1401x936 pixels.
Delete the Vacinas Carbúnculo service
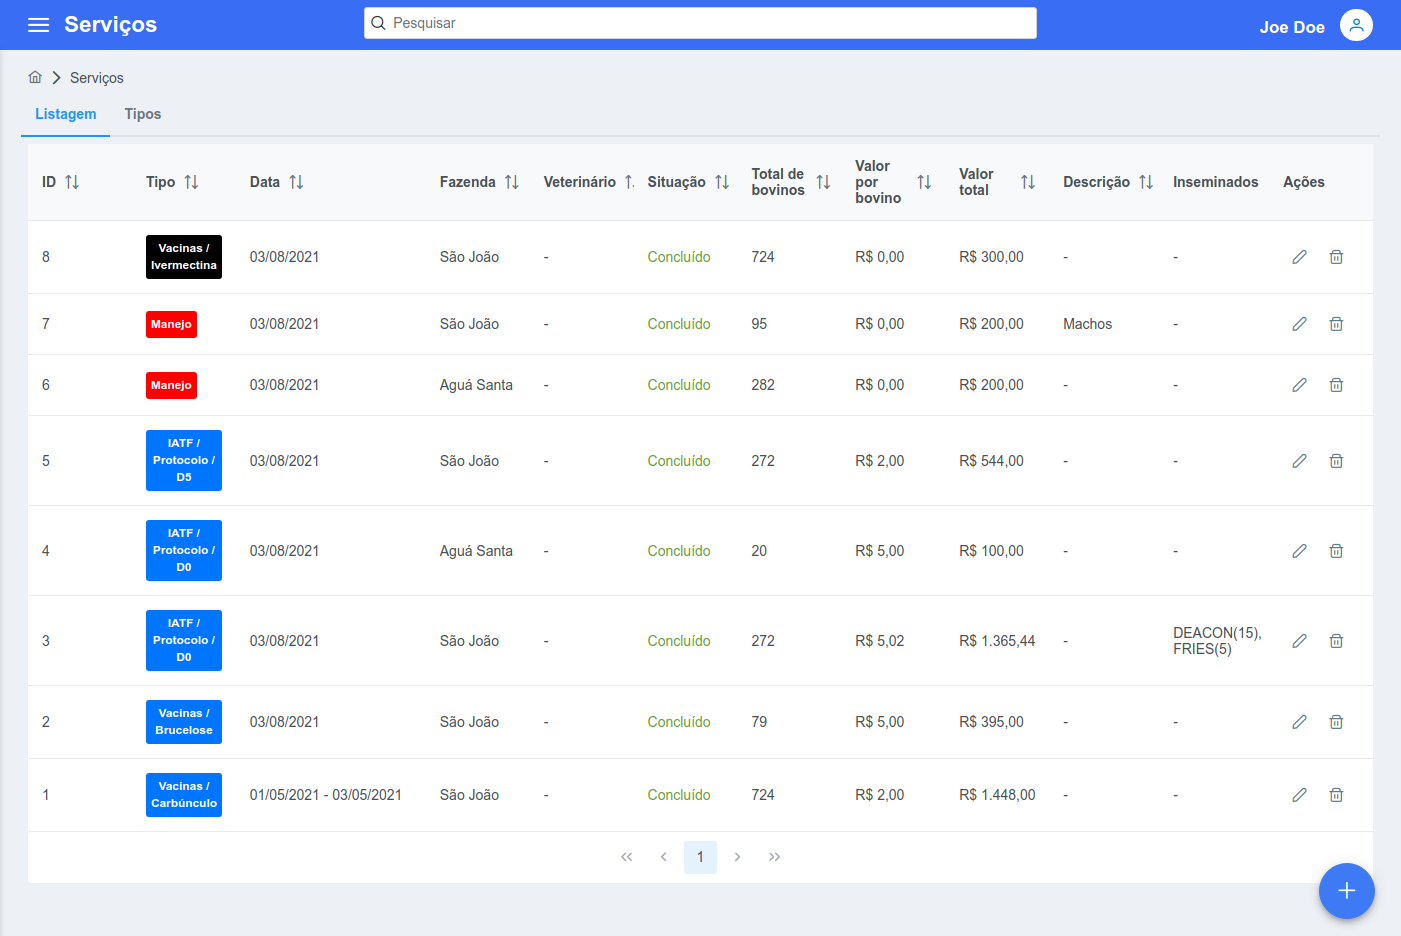(x=1336, y=795)
